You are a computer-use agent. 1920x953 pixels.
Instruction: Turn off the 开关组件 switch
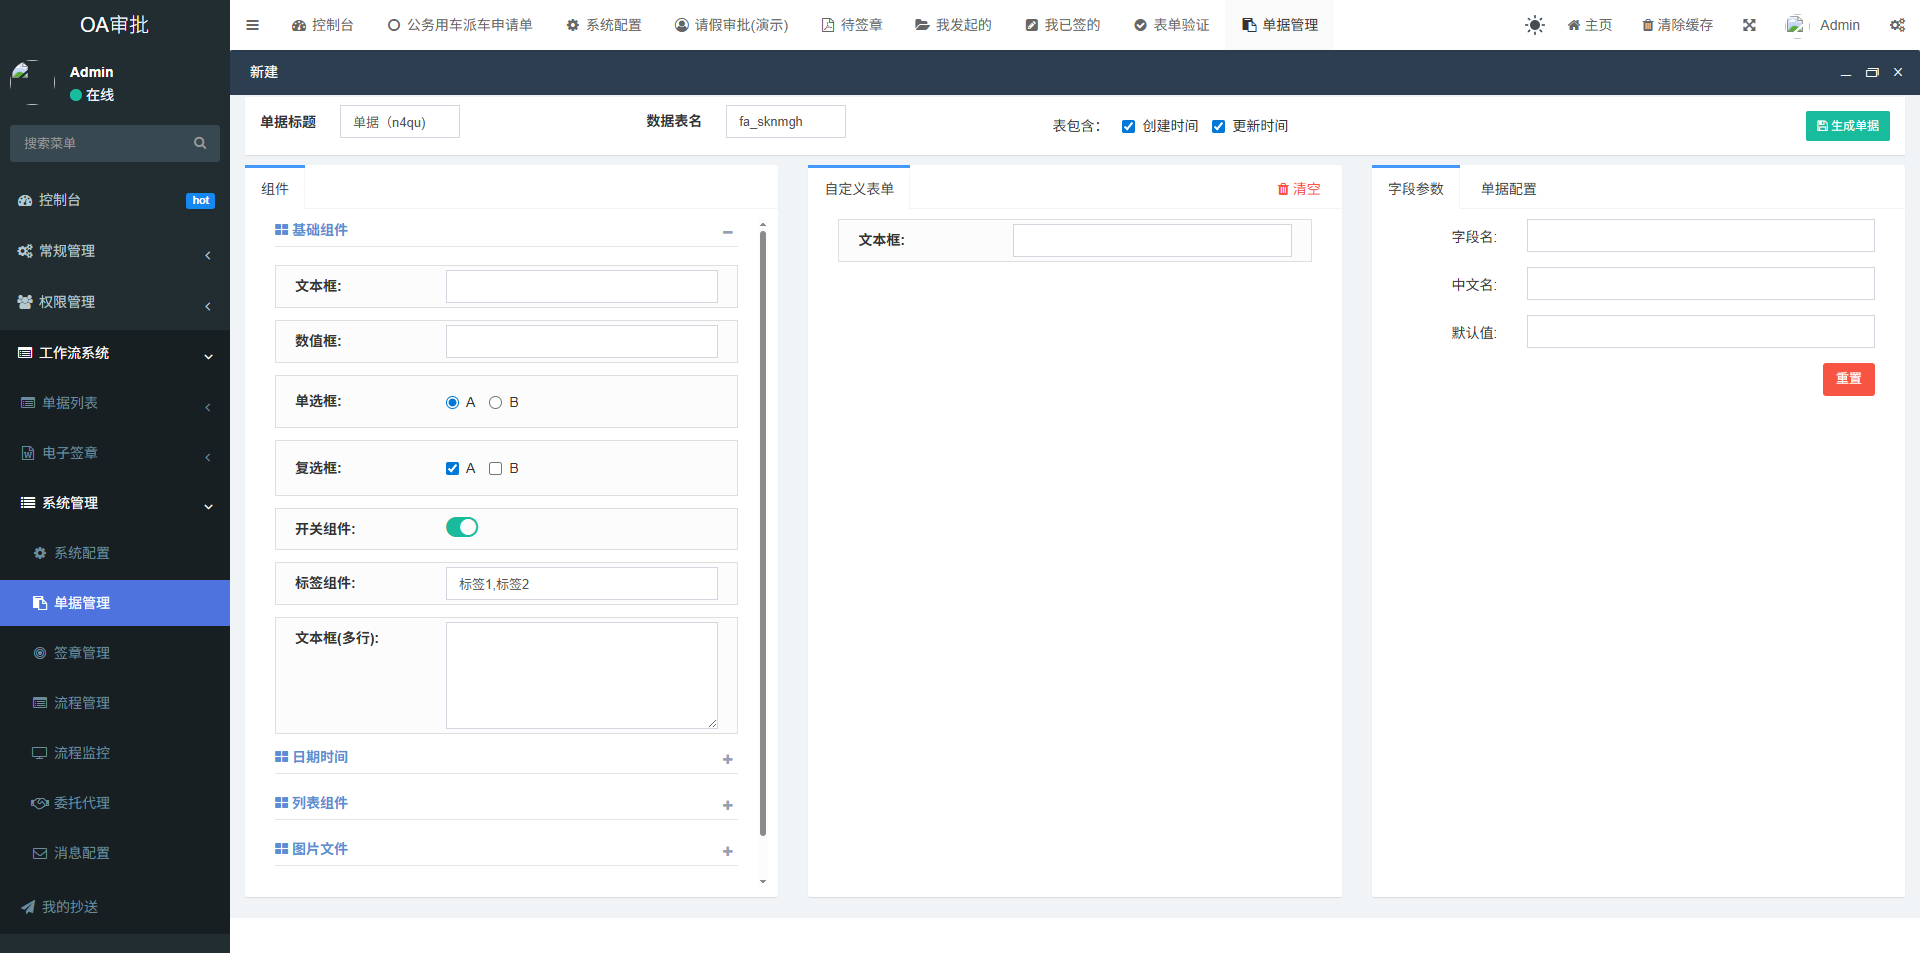pos(462,527)
